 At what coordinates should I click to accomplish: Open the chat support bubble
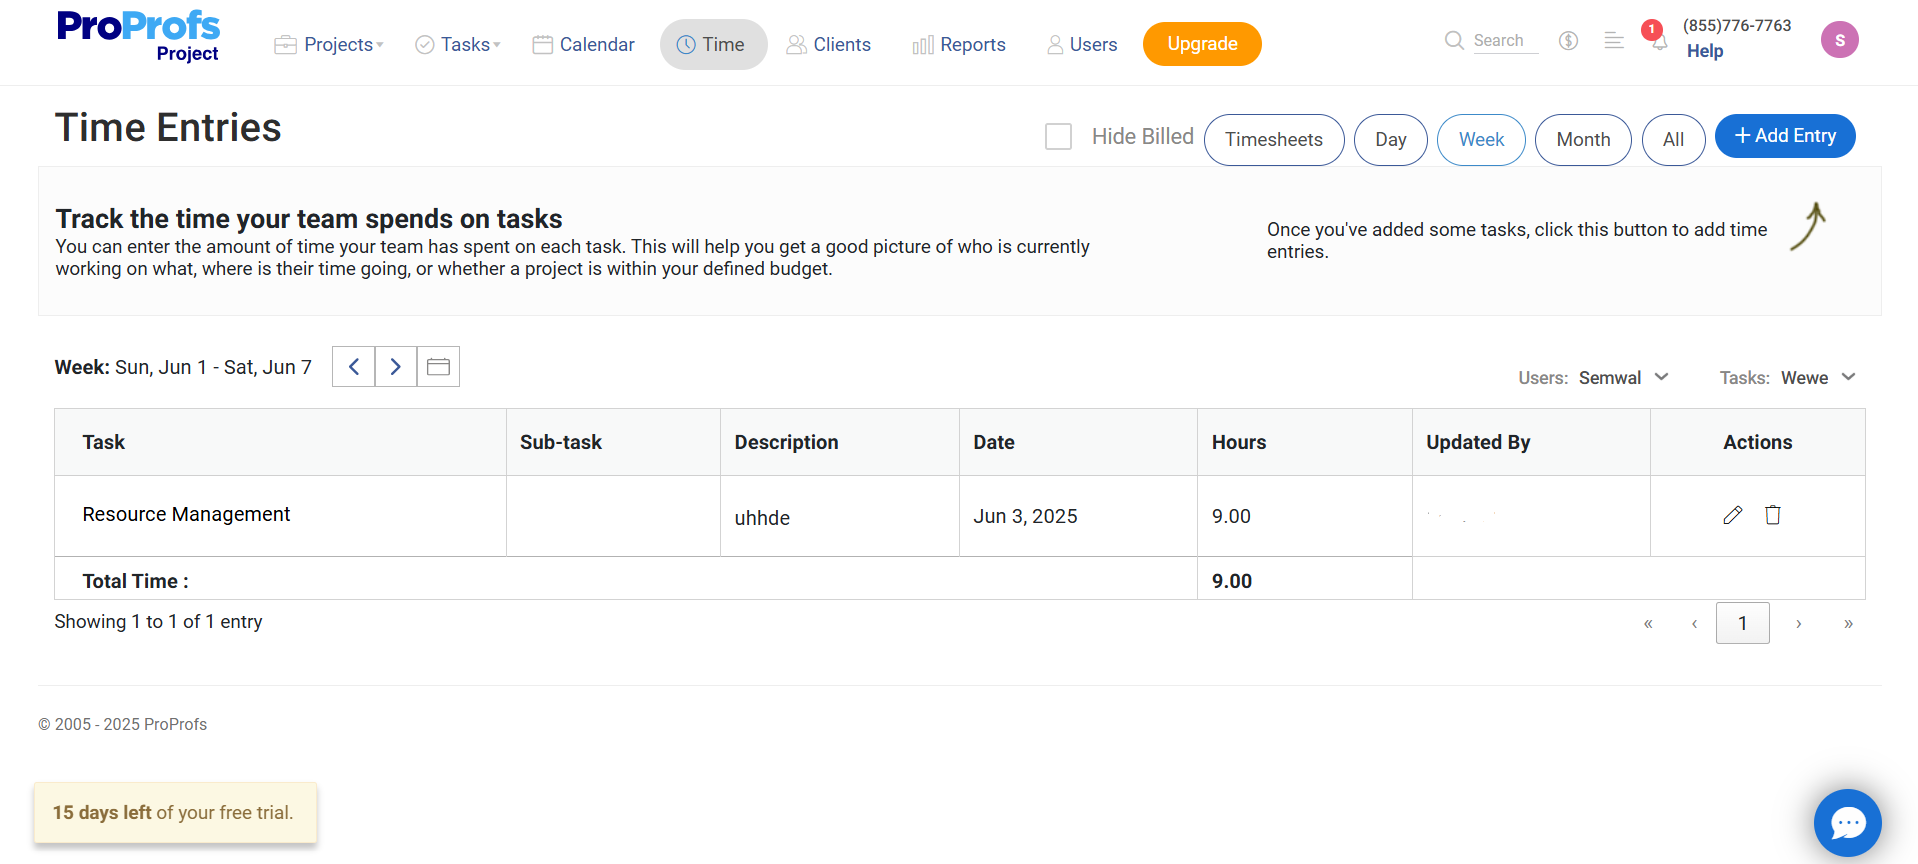point(1848,823)
